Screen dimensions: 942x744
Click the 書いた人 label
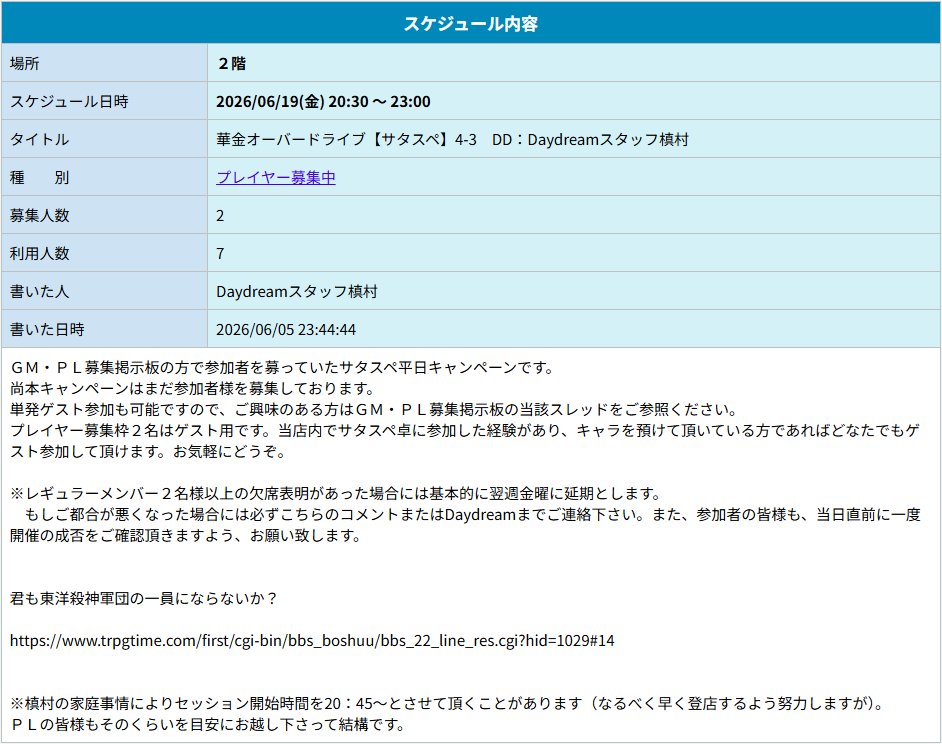(40, 291)
